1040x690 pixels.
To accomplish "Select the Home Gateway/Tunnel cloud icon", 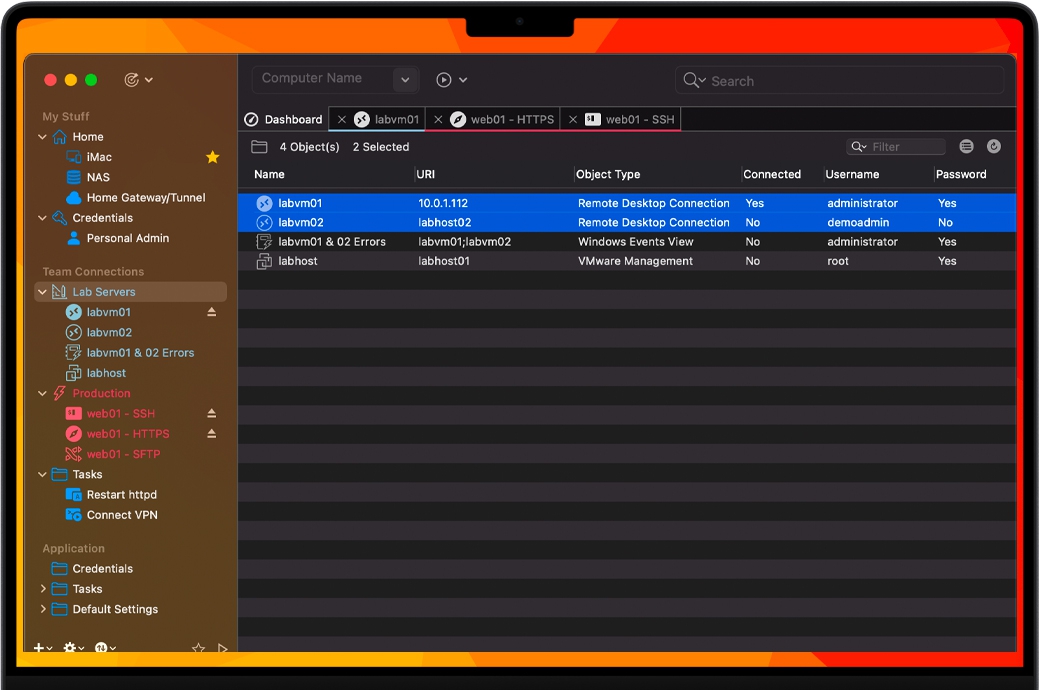I will [74, 198].
